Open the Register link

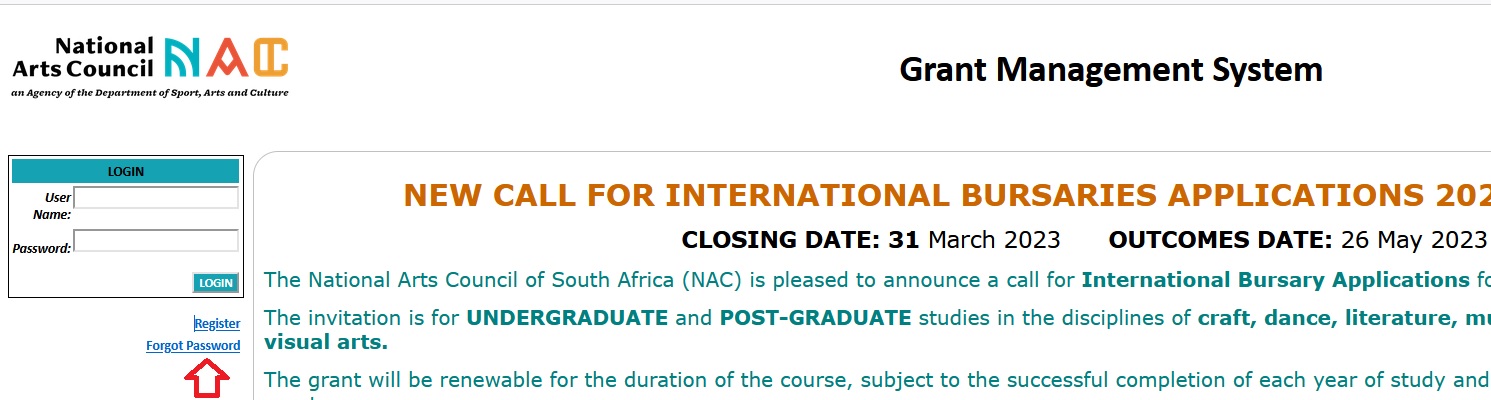click(x=217, y=324)
